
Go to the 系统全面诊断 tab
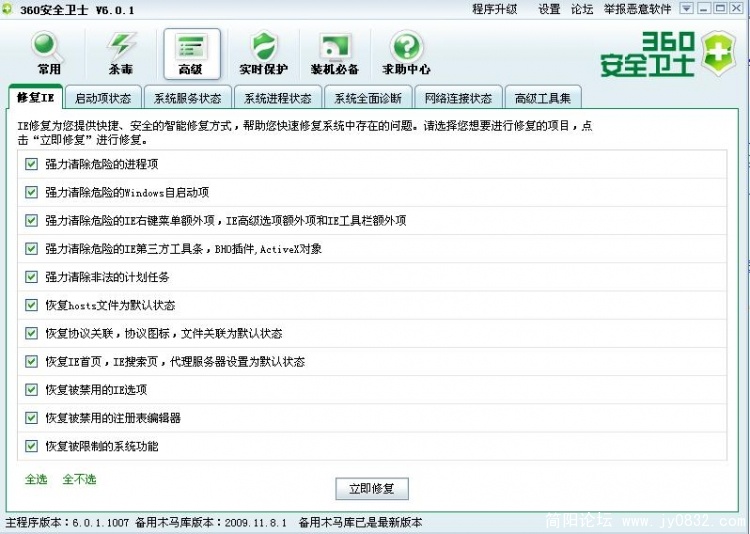368,99
